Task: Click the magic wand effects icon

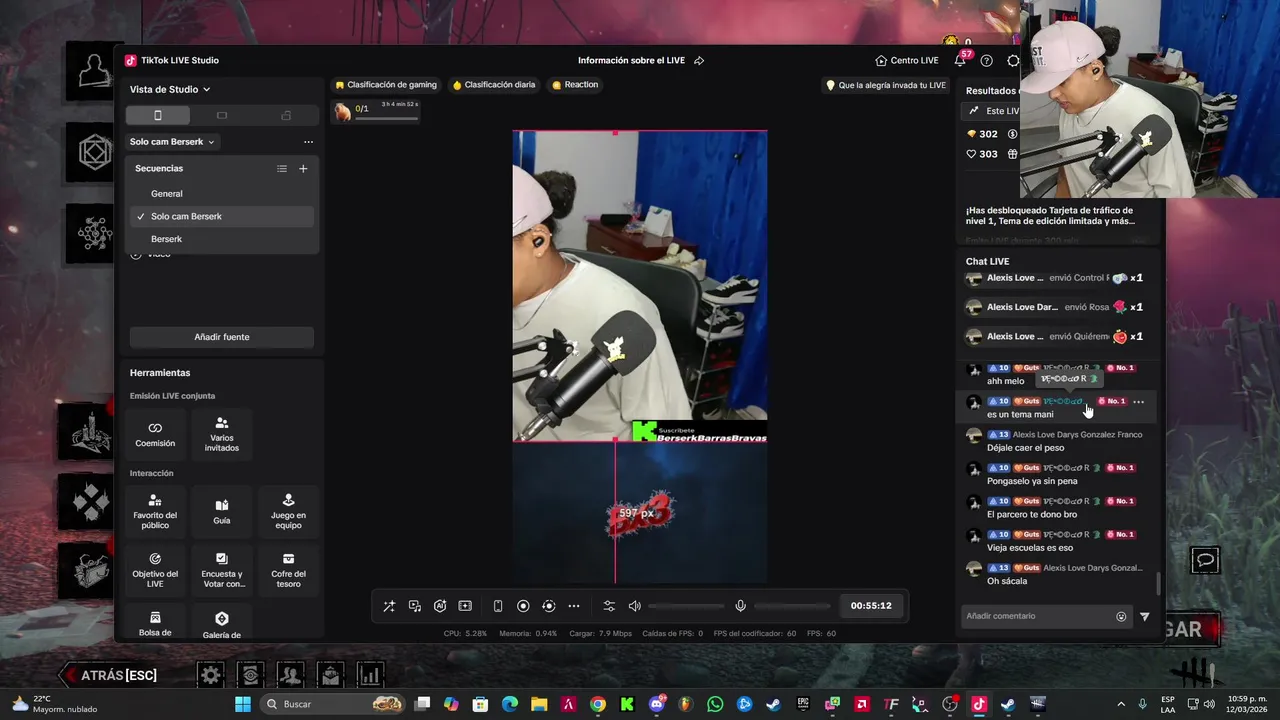Action: (389, 606)
